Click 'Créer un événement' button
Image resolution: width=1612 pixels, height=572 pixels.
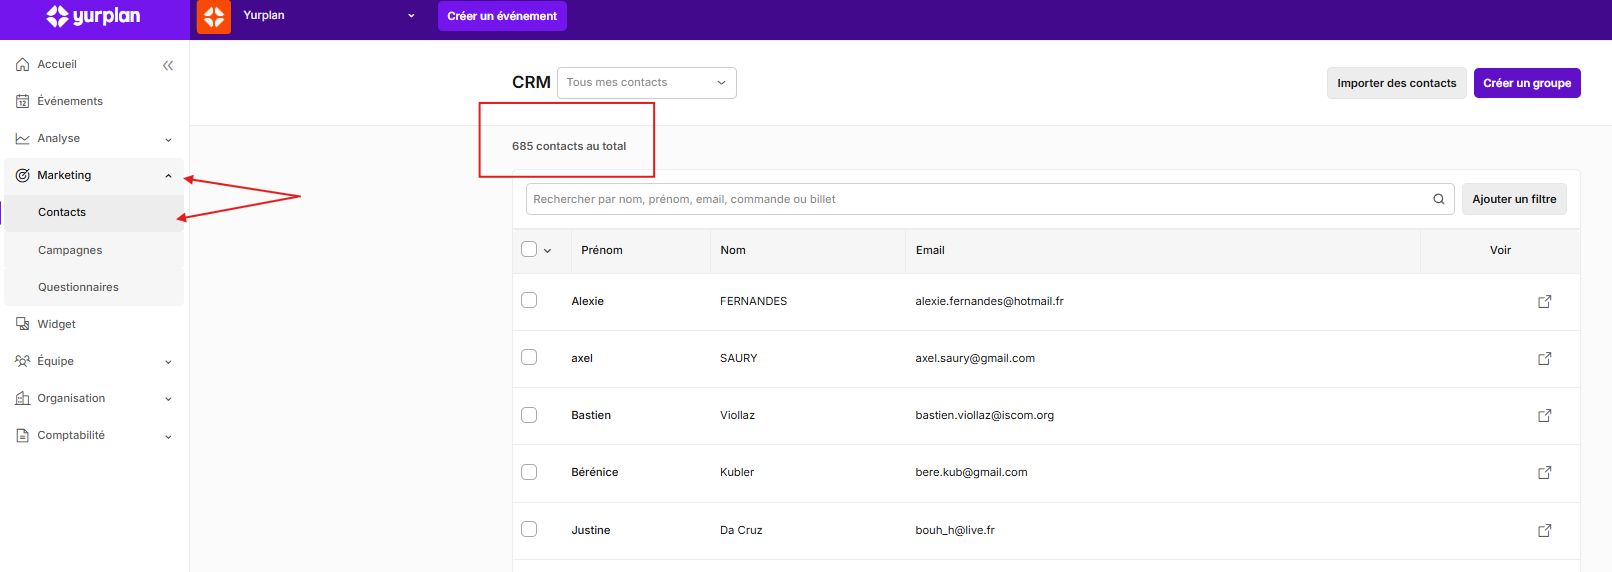click(x=502, y=16)
